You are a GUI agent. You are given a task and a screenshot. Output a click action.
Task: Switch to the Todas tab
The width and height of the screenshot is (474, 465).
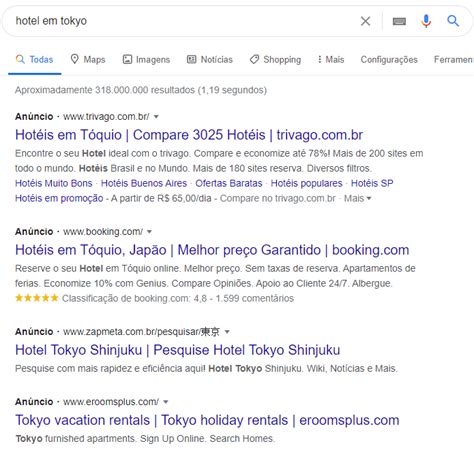[x=35, y=60]
